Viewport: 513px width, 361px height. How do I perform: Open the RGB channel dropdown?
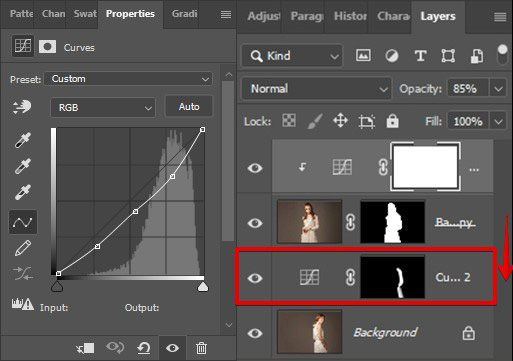click(103, 107)
